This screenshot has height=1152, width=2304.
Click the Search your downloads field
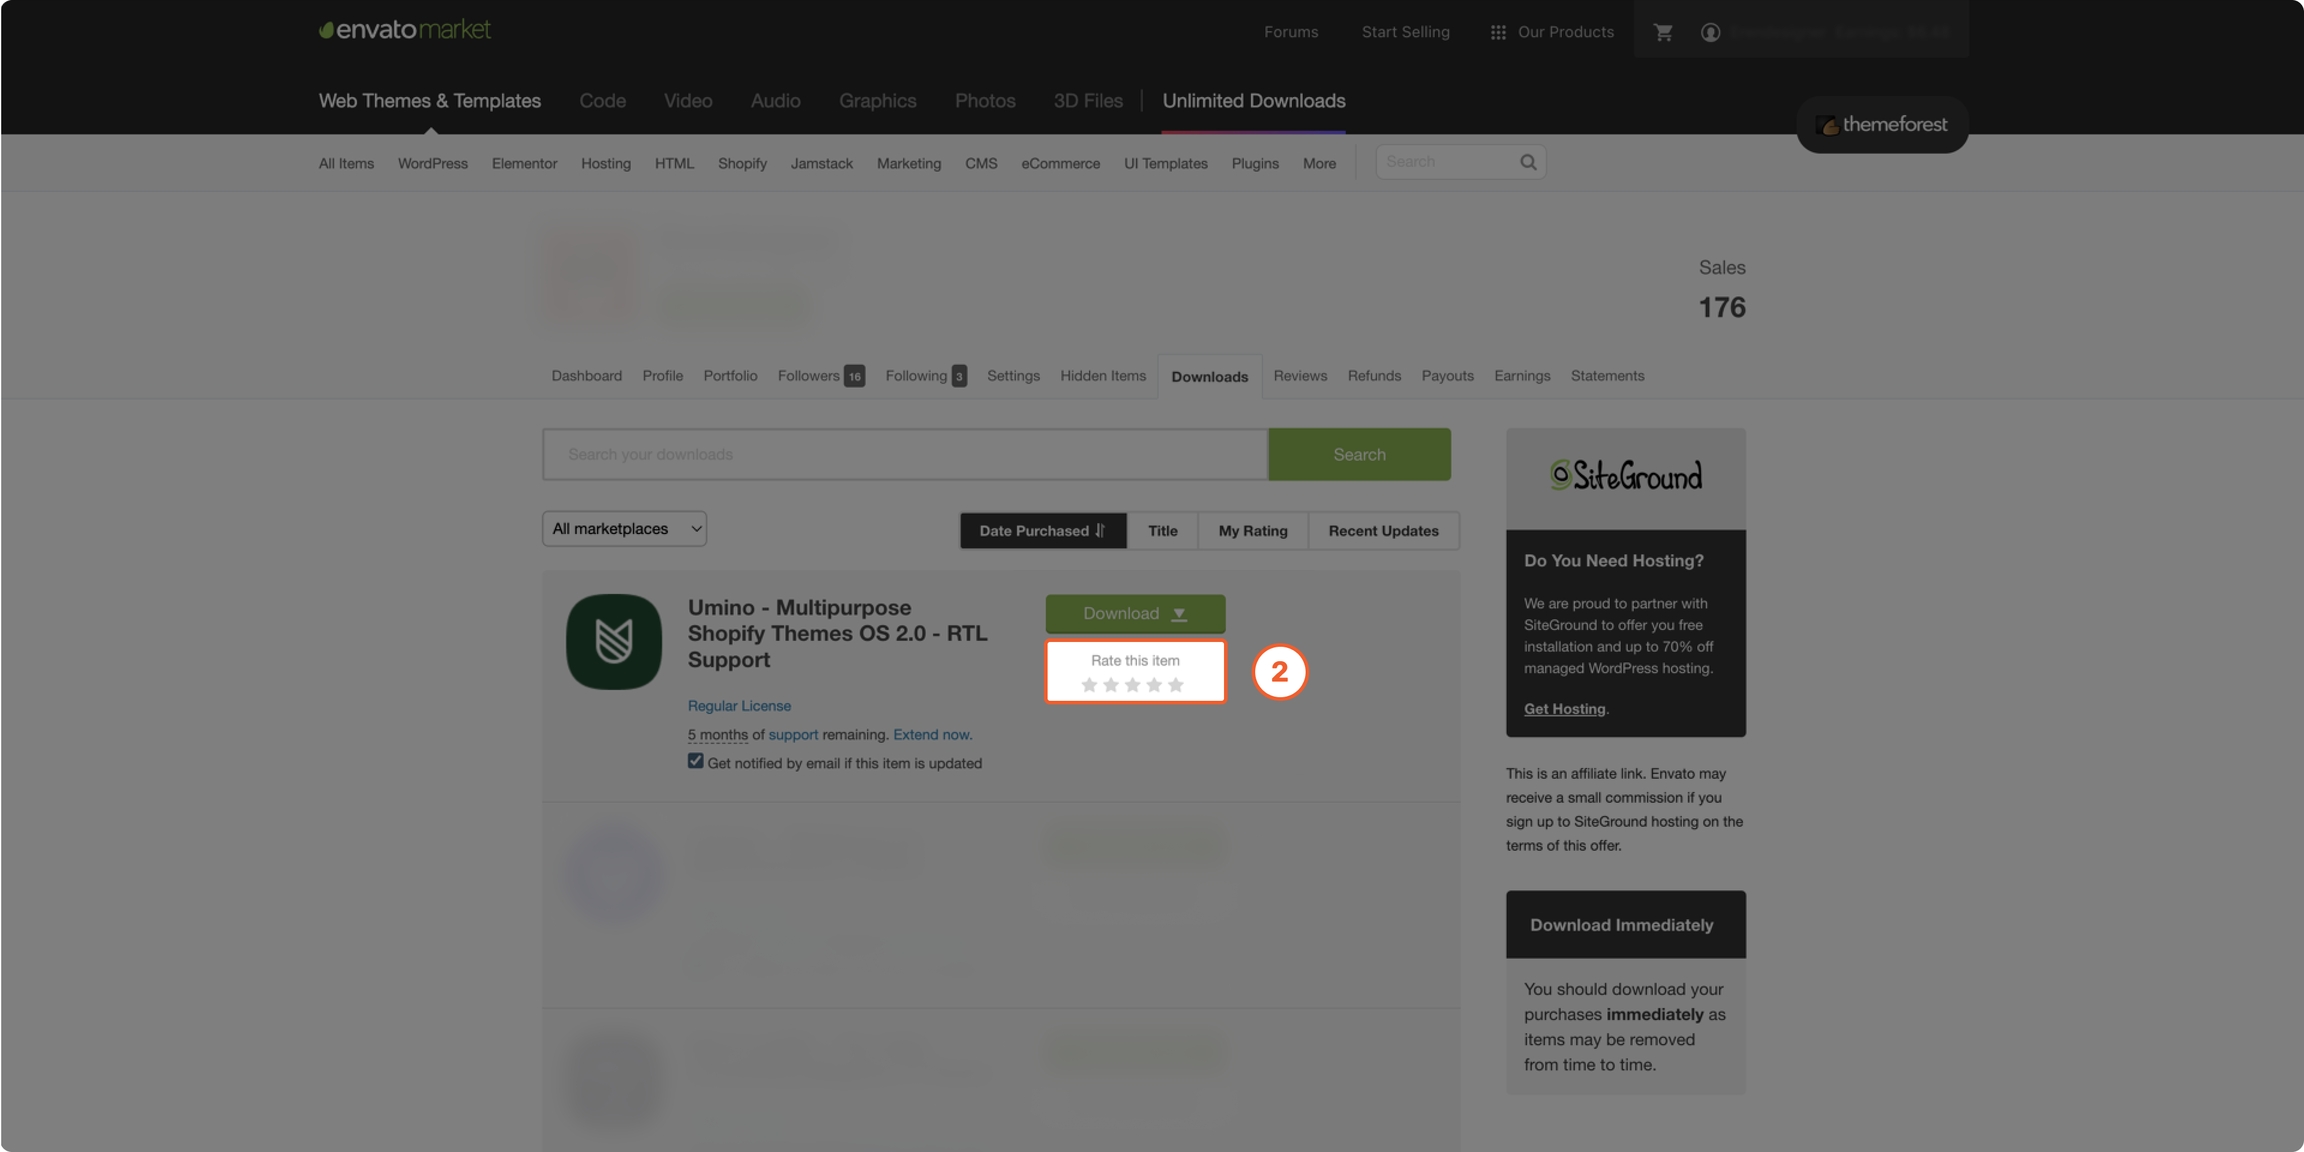(905, 455)
